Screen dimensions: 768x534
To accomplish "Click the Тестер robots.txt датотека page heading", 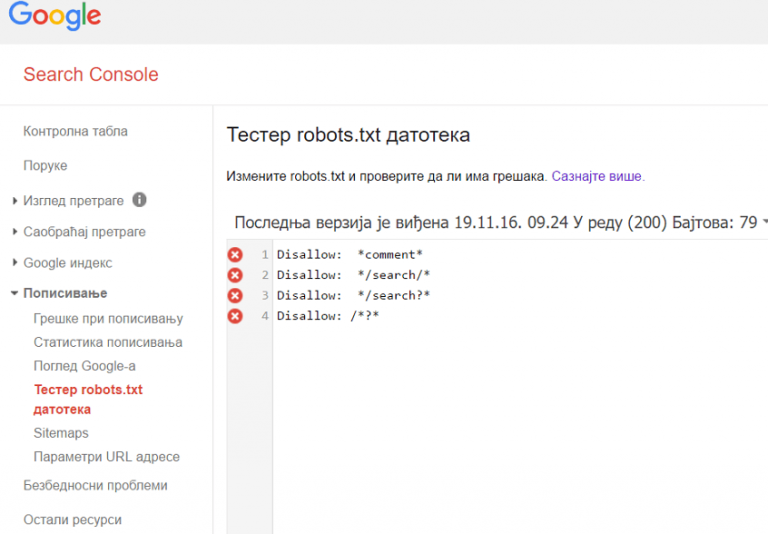I will point(348,135).
